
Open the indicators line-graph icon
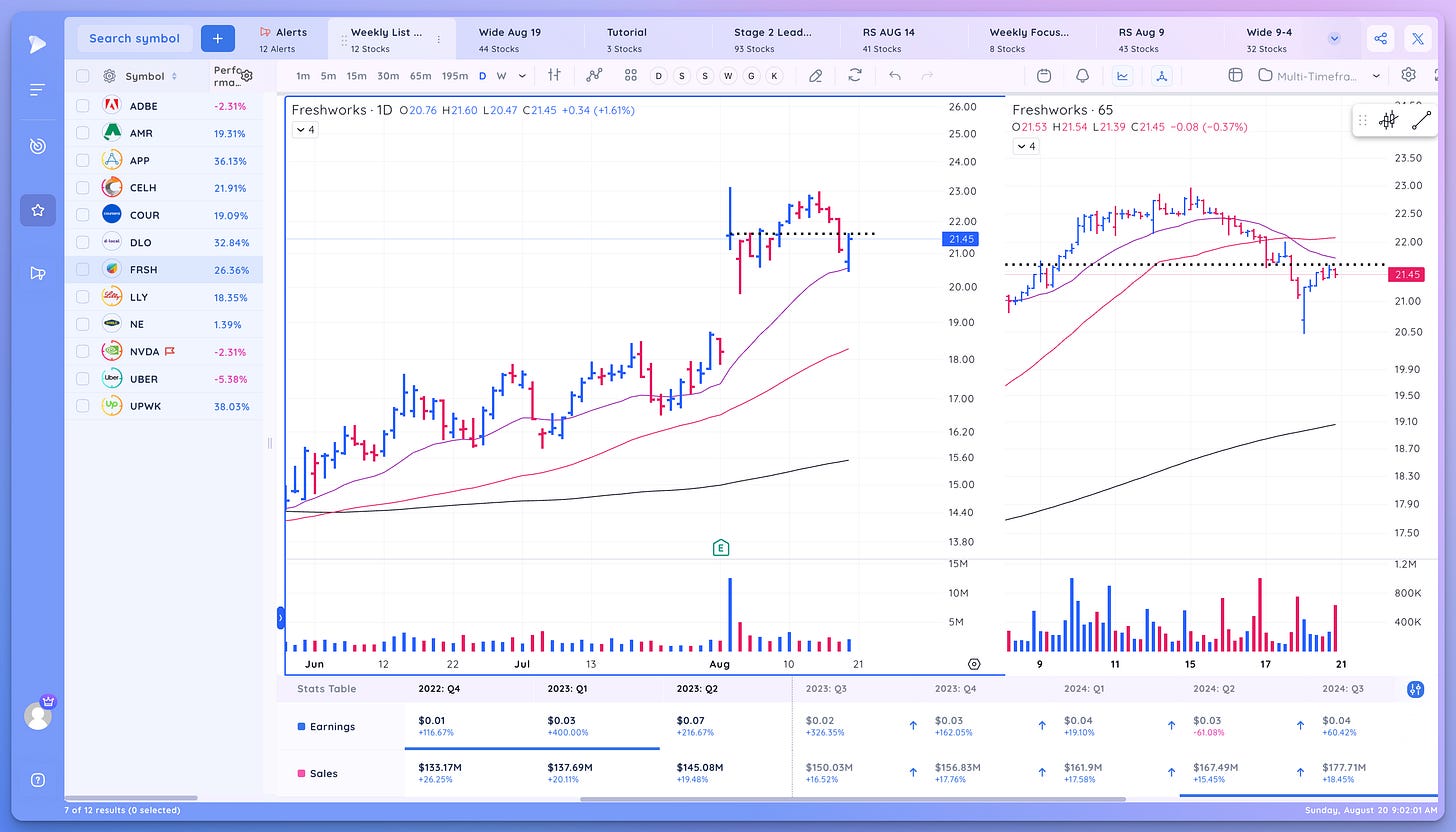click(x=594, y=75)
